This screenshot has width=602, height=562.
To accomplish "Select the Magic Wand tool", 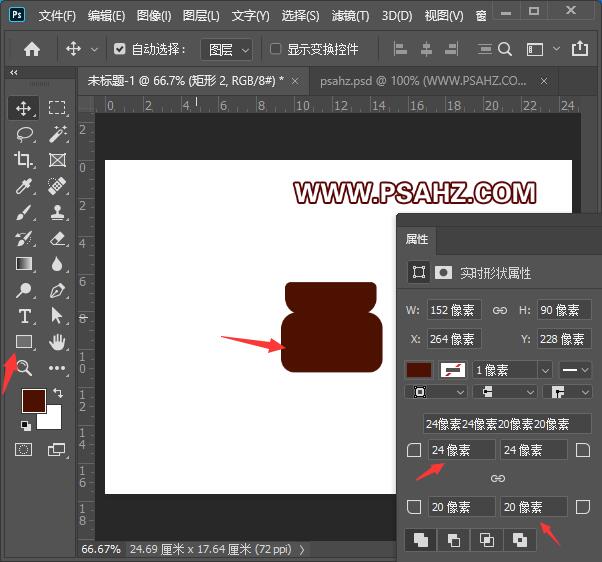I will [58, 134].
